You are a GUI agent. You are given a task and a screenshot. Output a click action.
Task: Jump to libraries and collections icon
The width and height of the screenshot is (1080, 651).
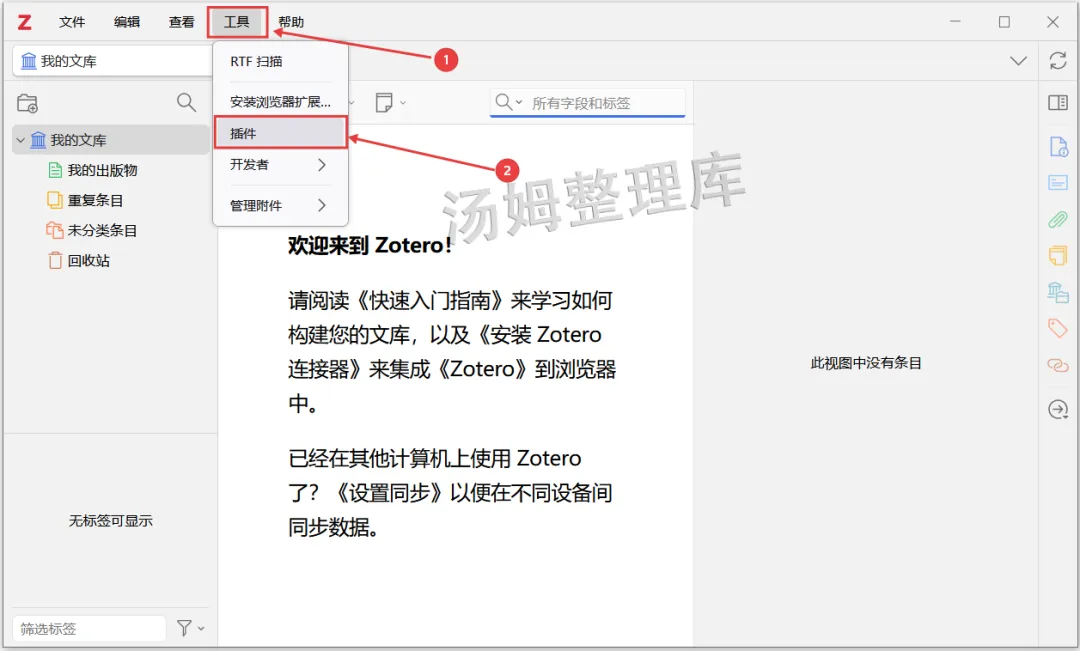coord(1058,292)
